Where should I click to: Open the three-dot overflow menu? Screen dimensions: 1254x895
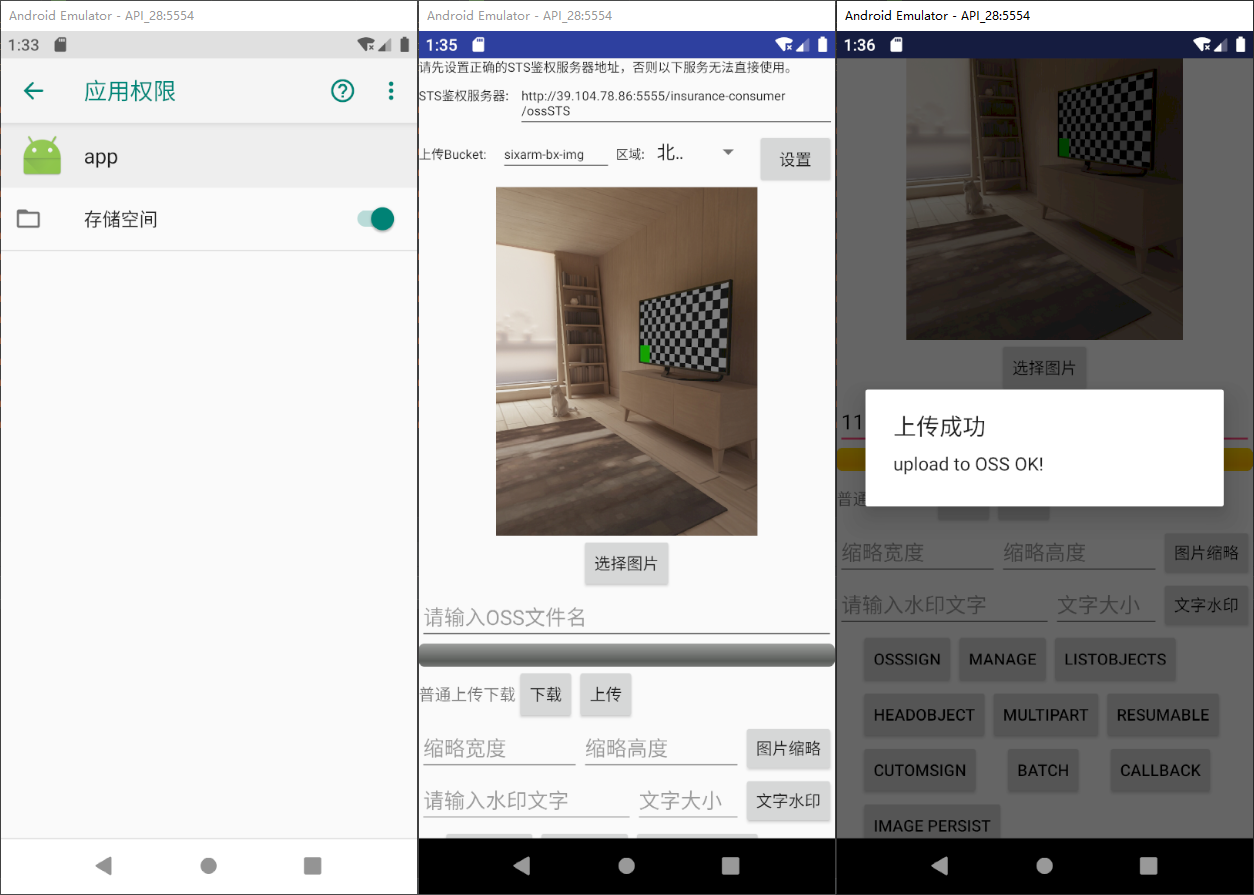tap(391, 90)
